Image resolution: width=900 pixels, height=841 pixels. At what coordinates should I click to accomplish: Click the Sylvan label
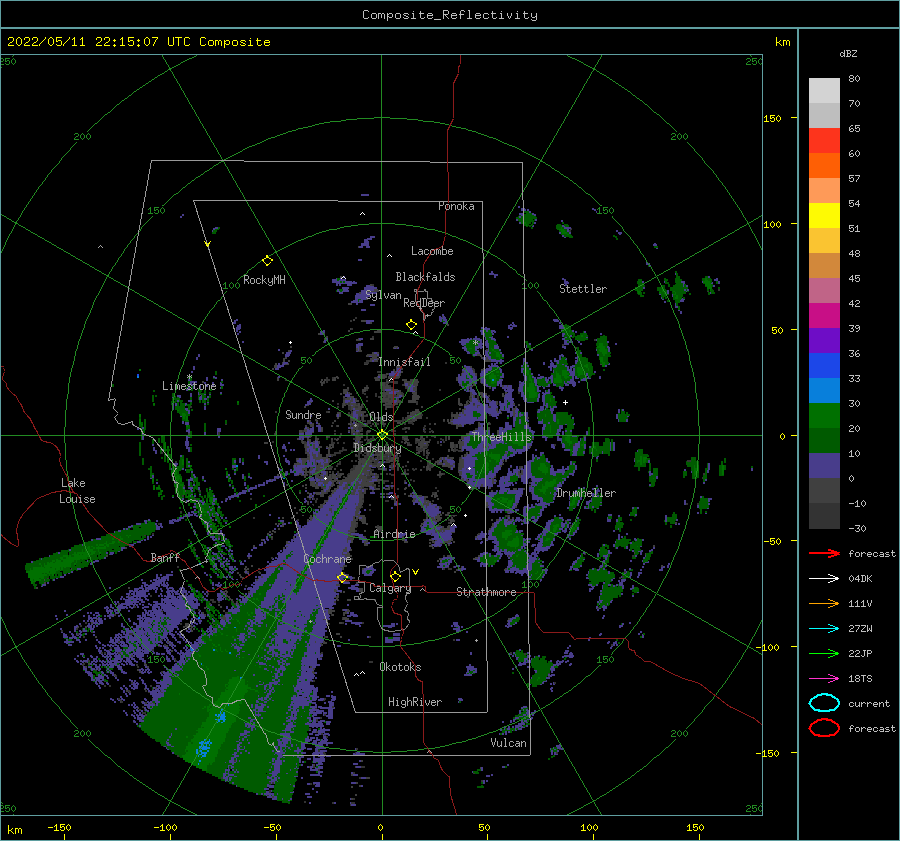click(383, 295)
